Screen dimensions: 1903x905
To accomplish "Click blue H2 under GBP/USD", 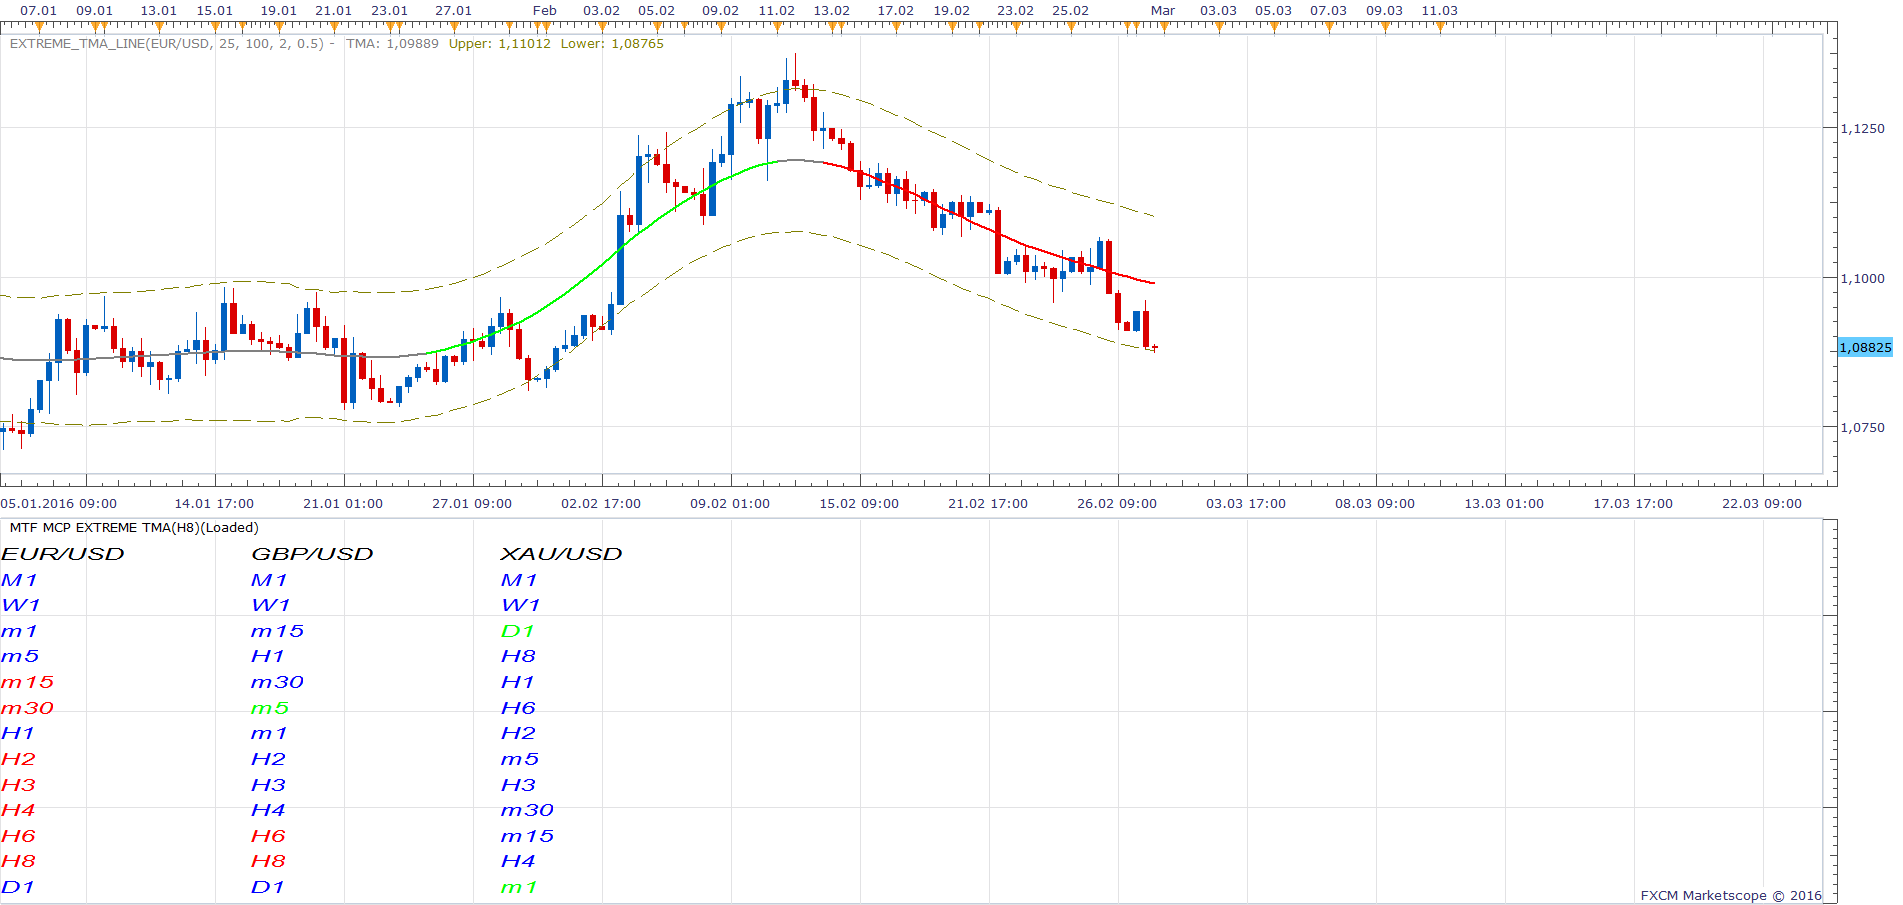I will [x=269, y=759].
